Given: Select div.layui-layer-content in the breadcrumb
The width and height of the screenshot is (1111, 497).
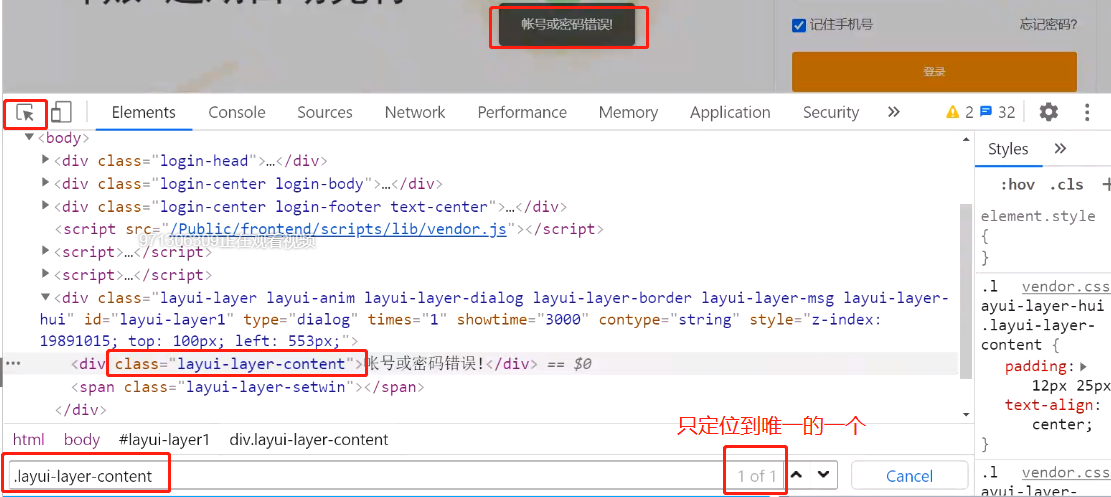Looking at the screenshot, I should (x=309, y=440).
